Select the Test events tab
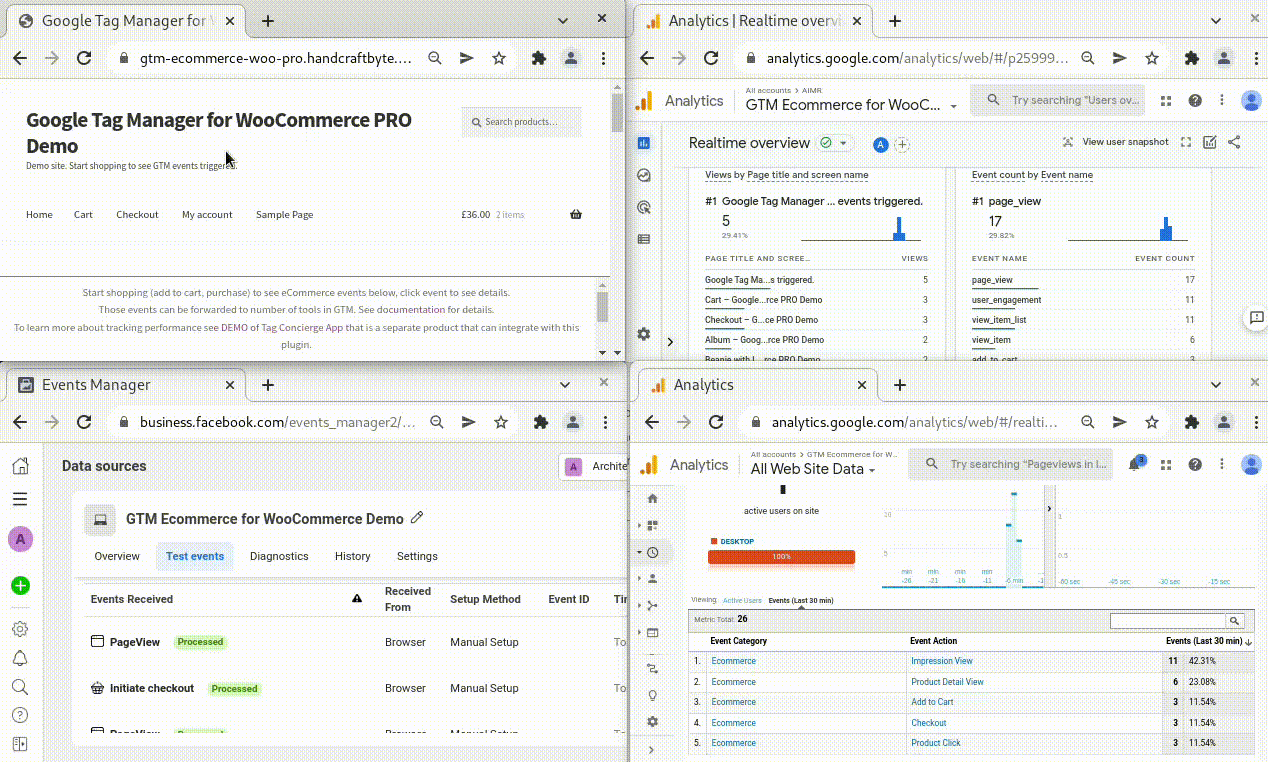1268x762 pixels. [195, 556]
